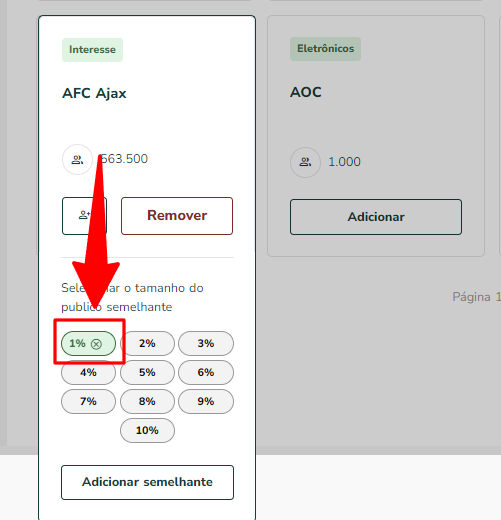Choose the 4% audience size option
Viewport: 501px width, 520px height.
[88, 372]
